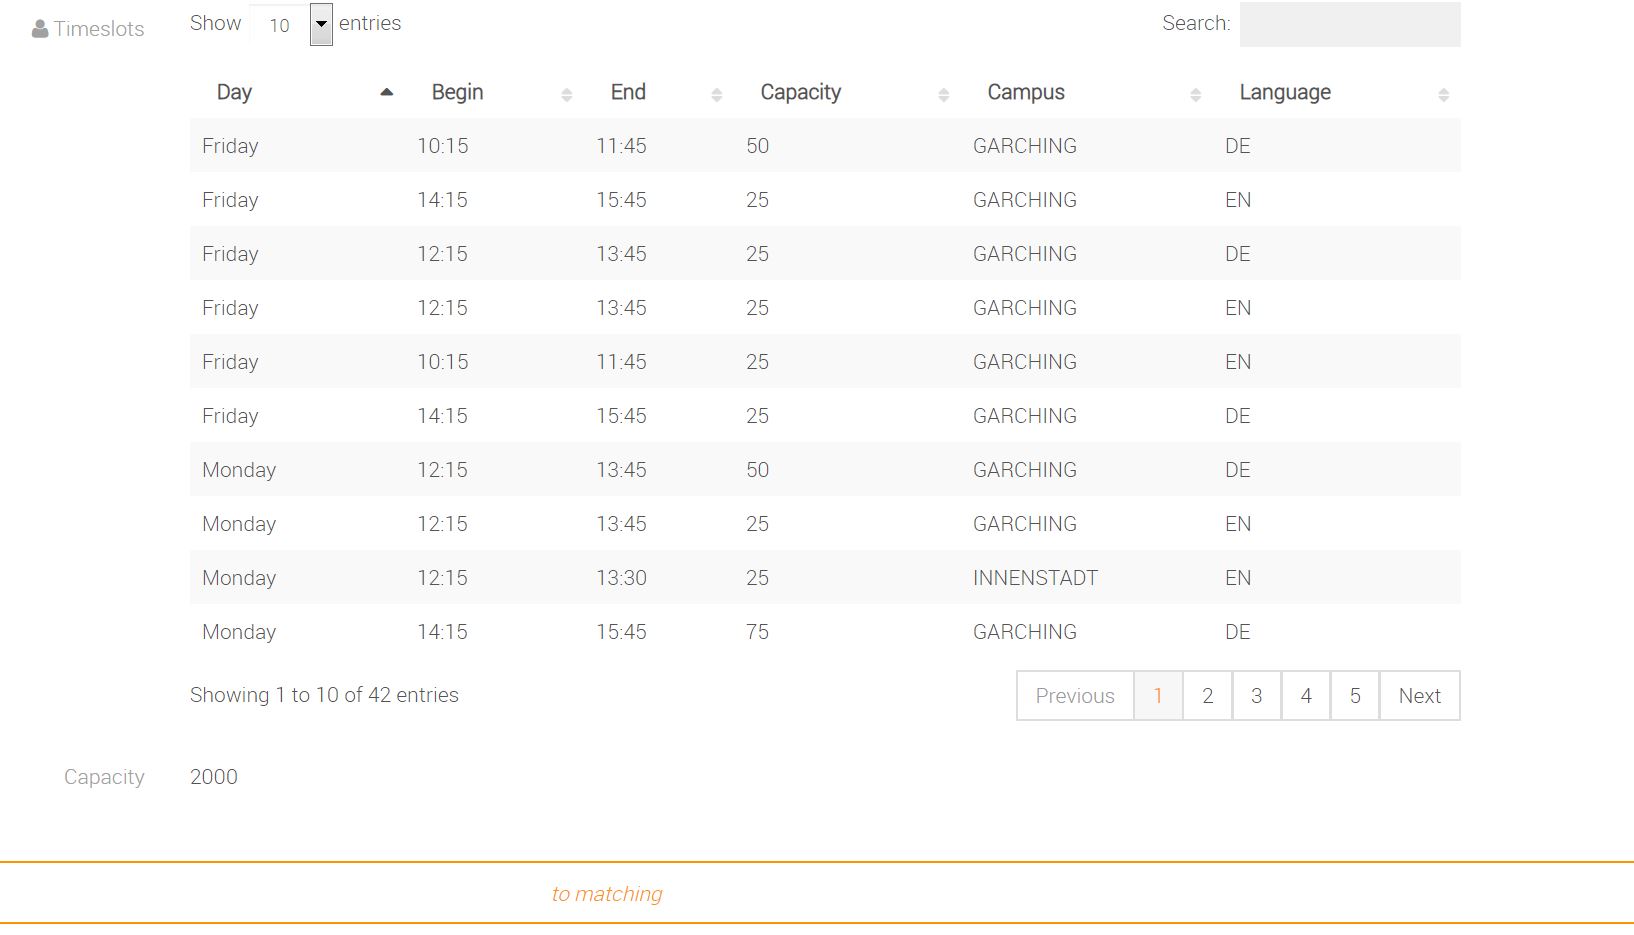Click the Capacity label below table

pos(104,777)
